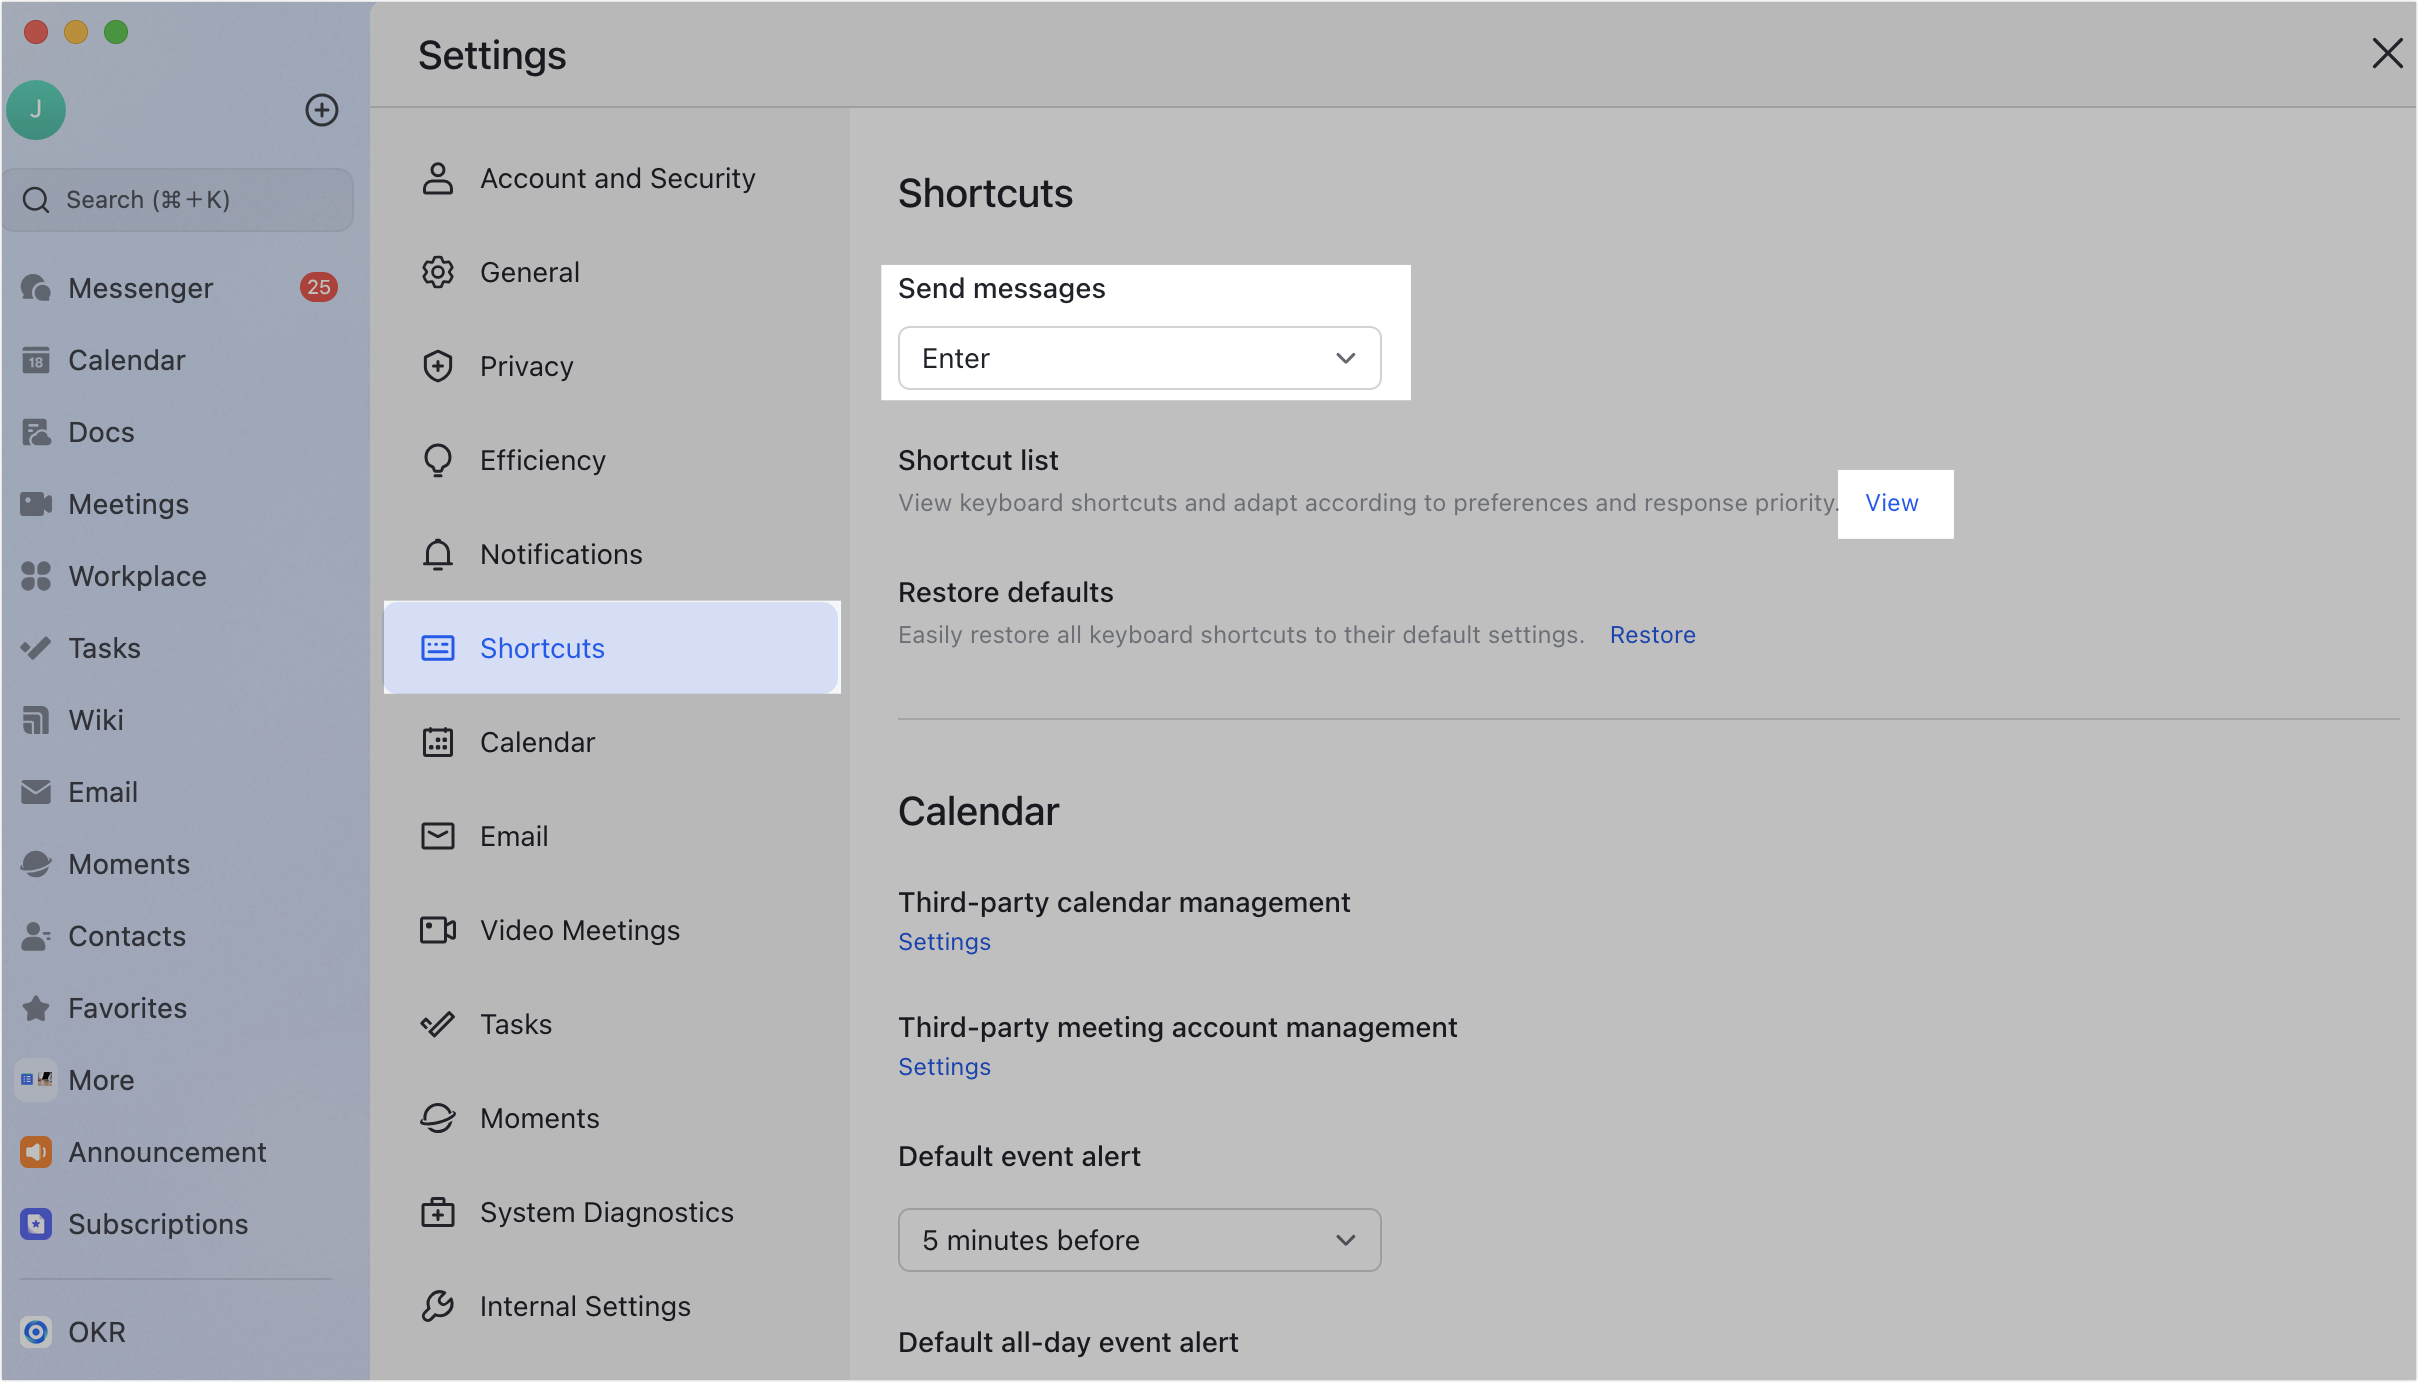Click Restore link for default shortcuts
The image size is (2418, 1382).
click(1652, 635)
